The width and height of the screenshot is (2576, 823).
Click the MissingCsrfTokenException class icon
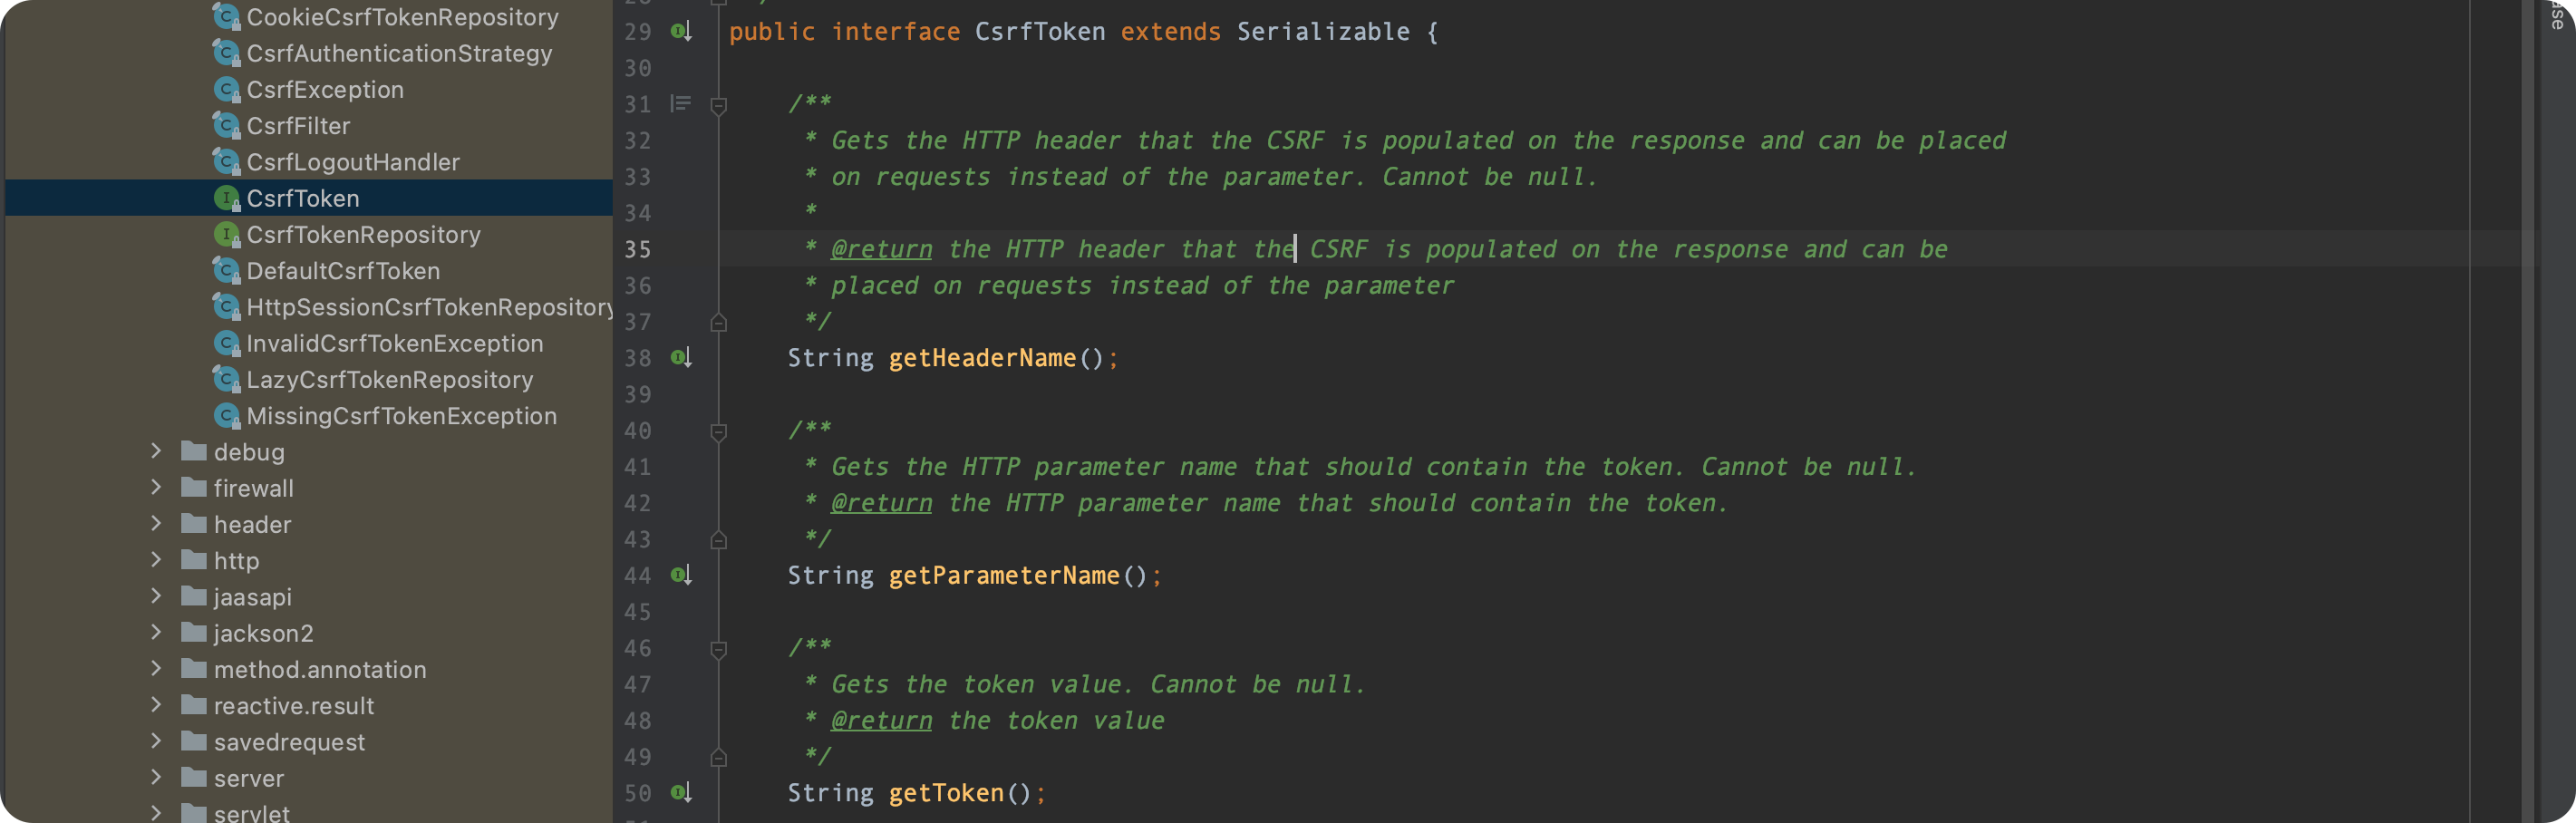(227, 416)
